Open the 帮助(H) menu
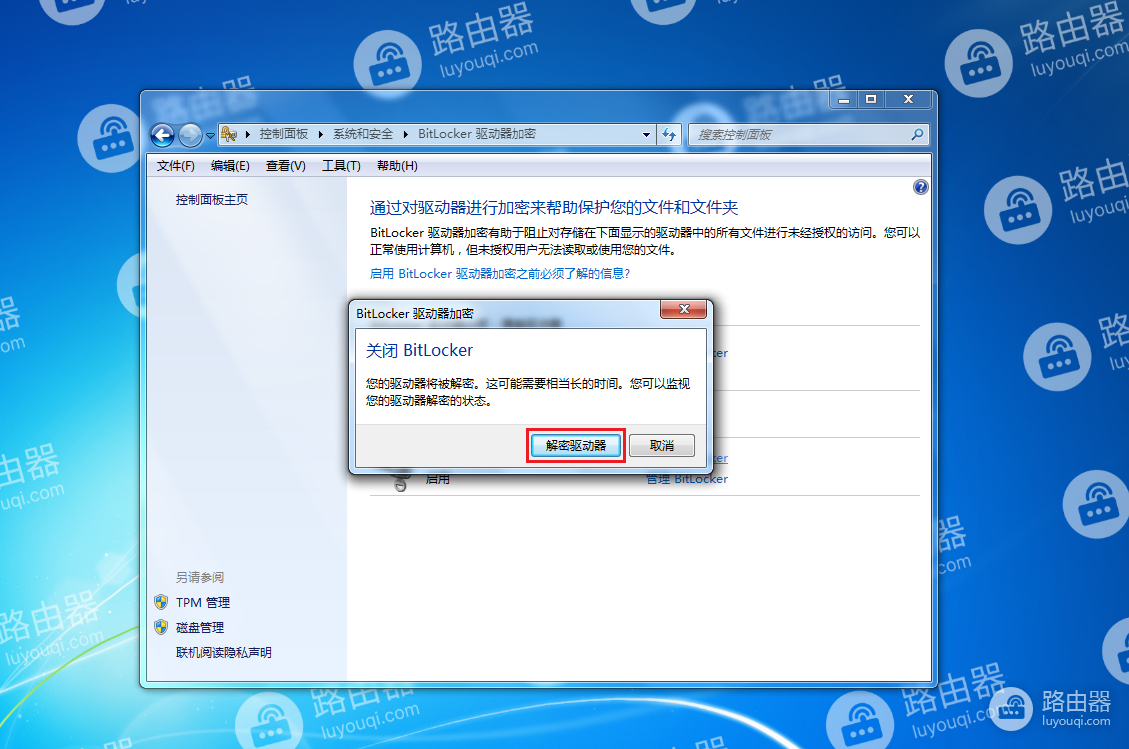The image size is (1129, 749). point(397,166)
